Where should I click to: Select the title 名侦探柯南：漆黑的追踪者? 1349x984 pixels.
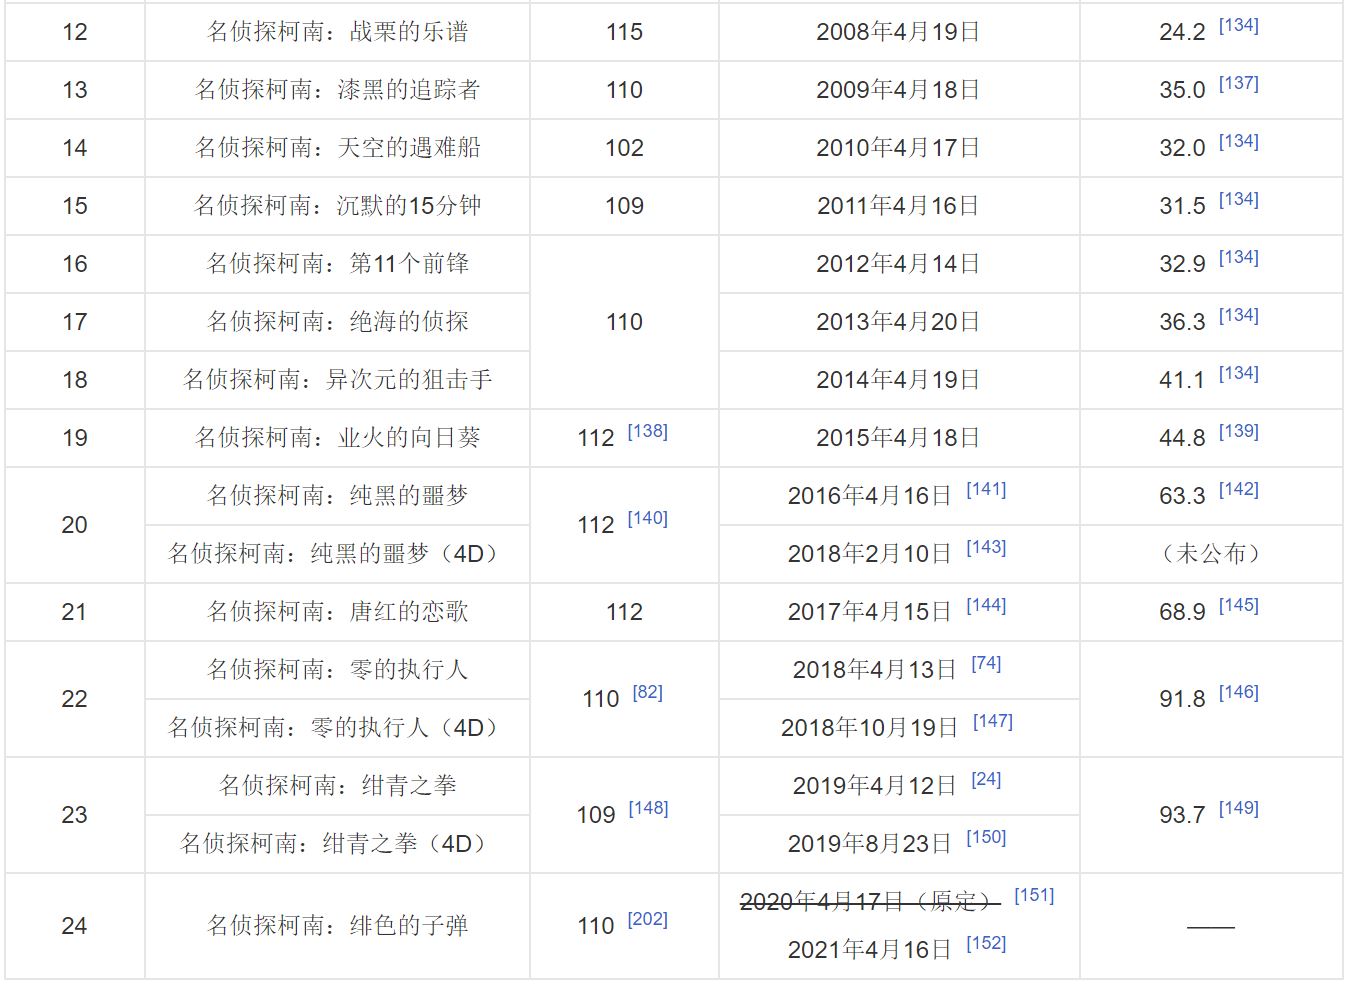click(x=337, y=90)
